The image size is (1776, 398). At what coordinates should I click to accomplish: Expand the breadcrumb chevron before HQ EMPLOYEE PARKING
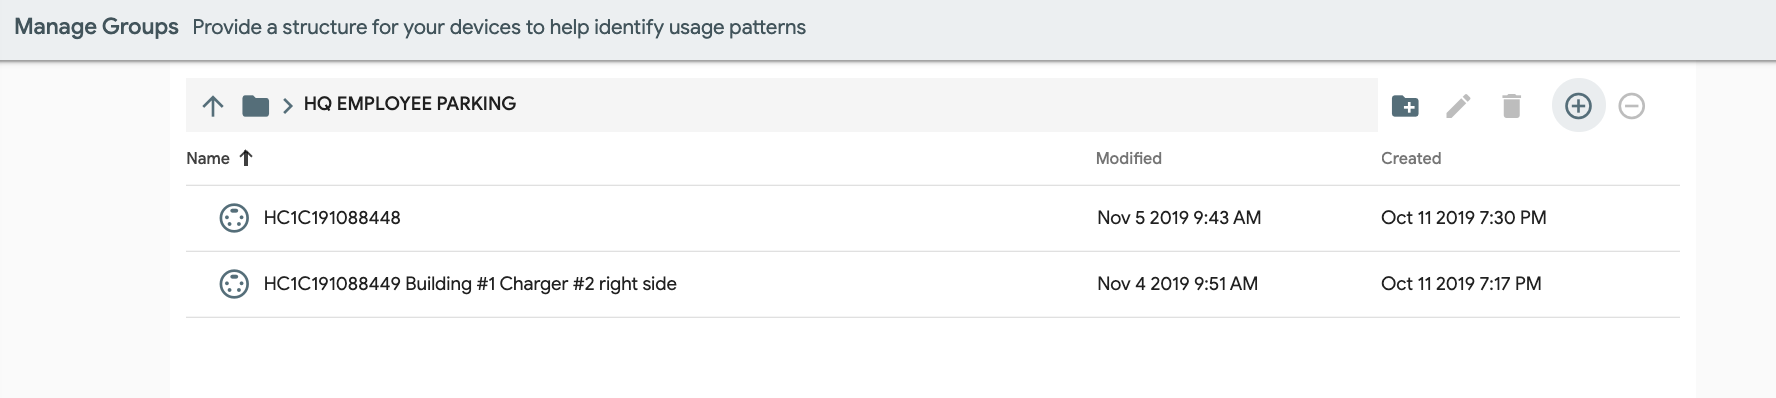(x=287, y=105)
